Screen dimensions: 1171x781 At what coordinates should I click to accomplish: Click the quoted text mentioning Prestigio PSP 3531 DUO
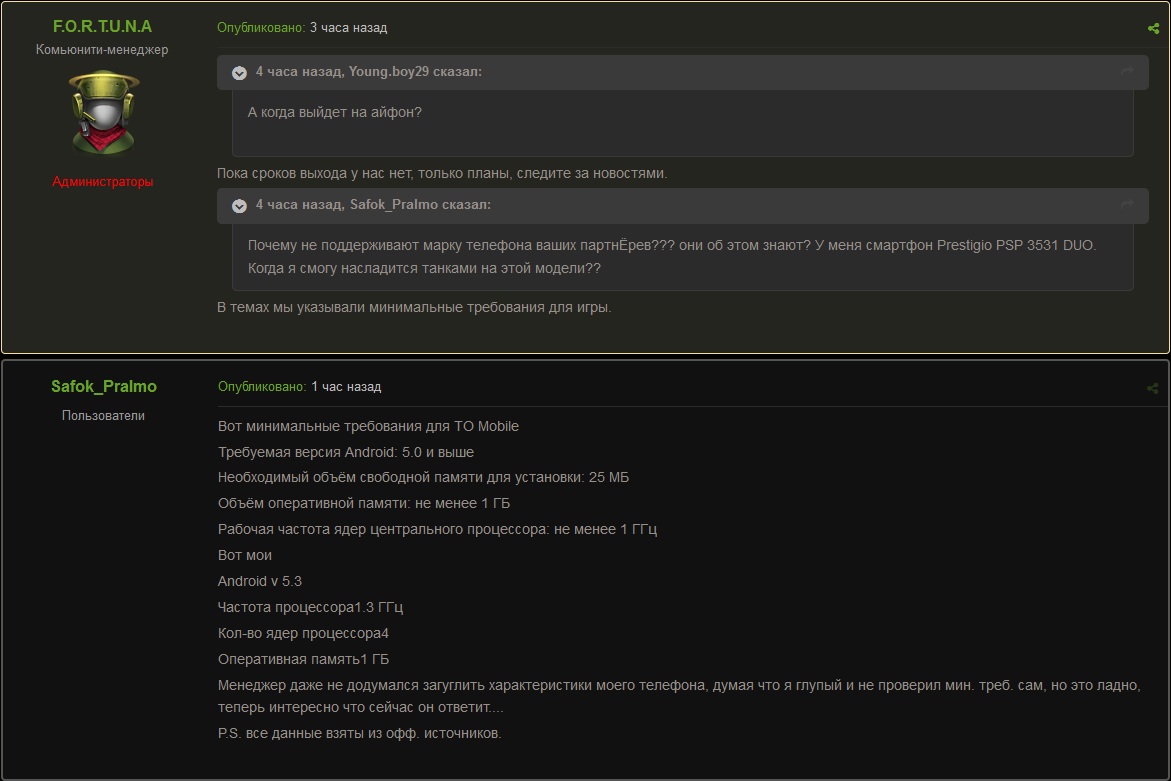671,245
